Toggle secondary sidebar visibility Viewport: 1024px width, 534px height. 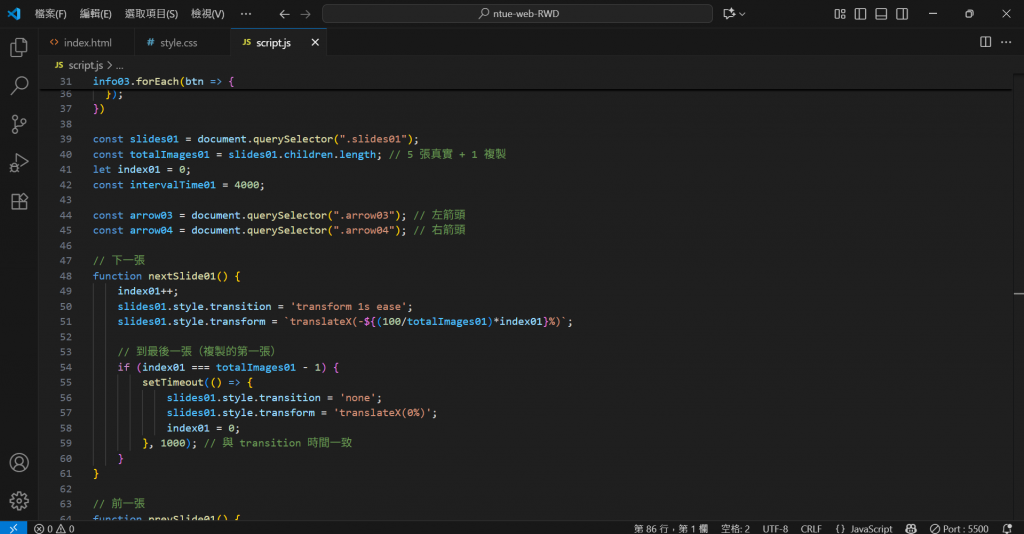tap(903, 14)
